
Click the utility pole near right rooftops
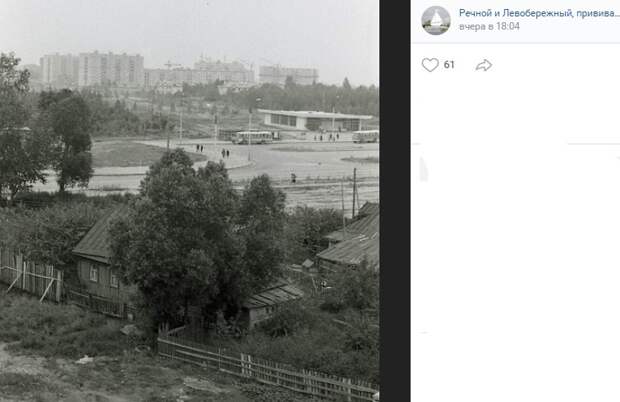tap(354, 193)
